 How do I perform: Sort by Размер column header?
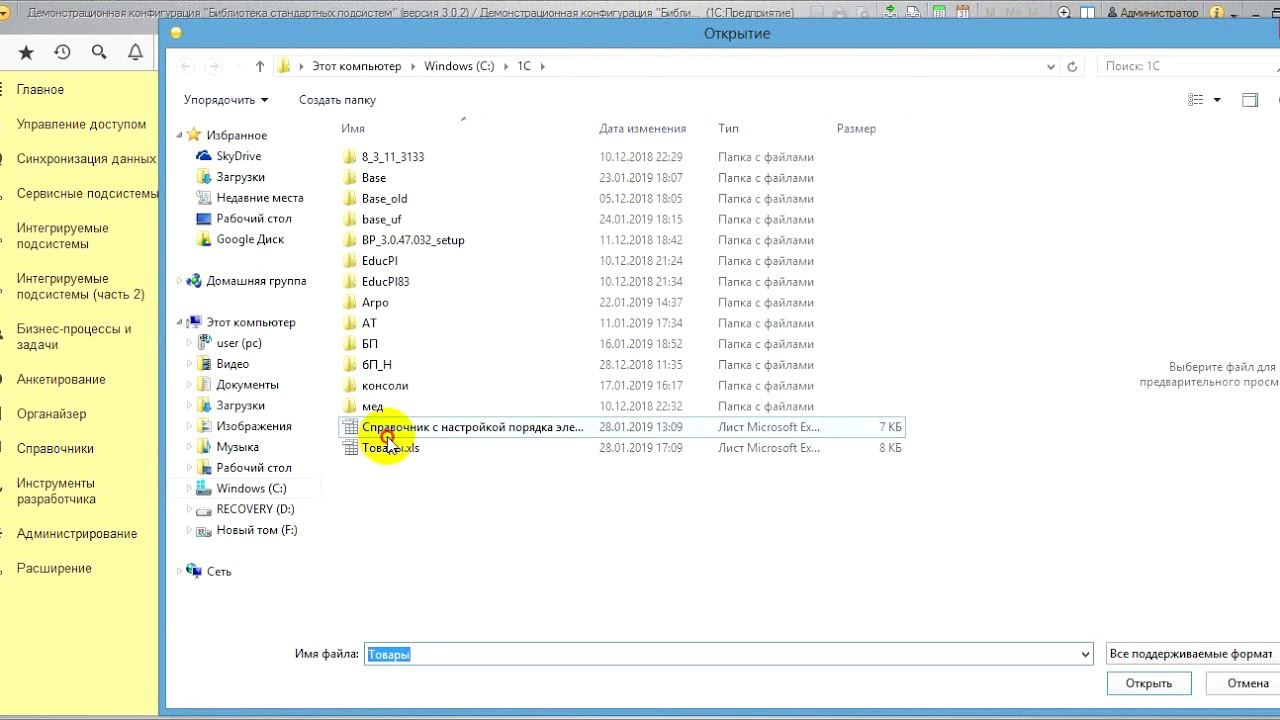(856, 128)
